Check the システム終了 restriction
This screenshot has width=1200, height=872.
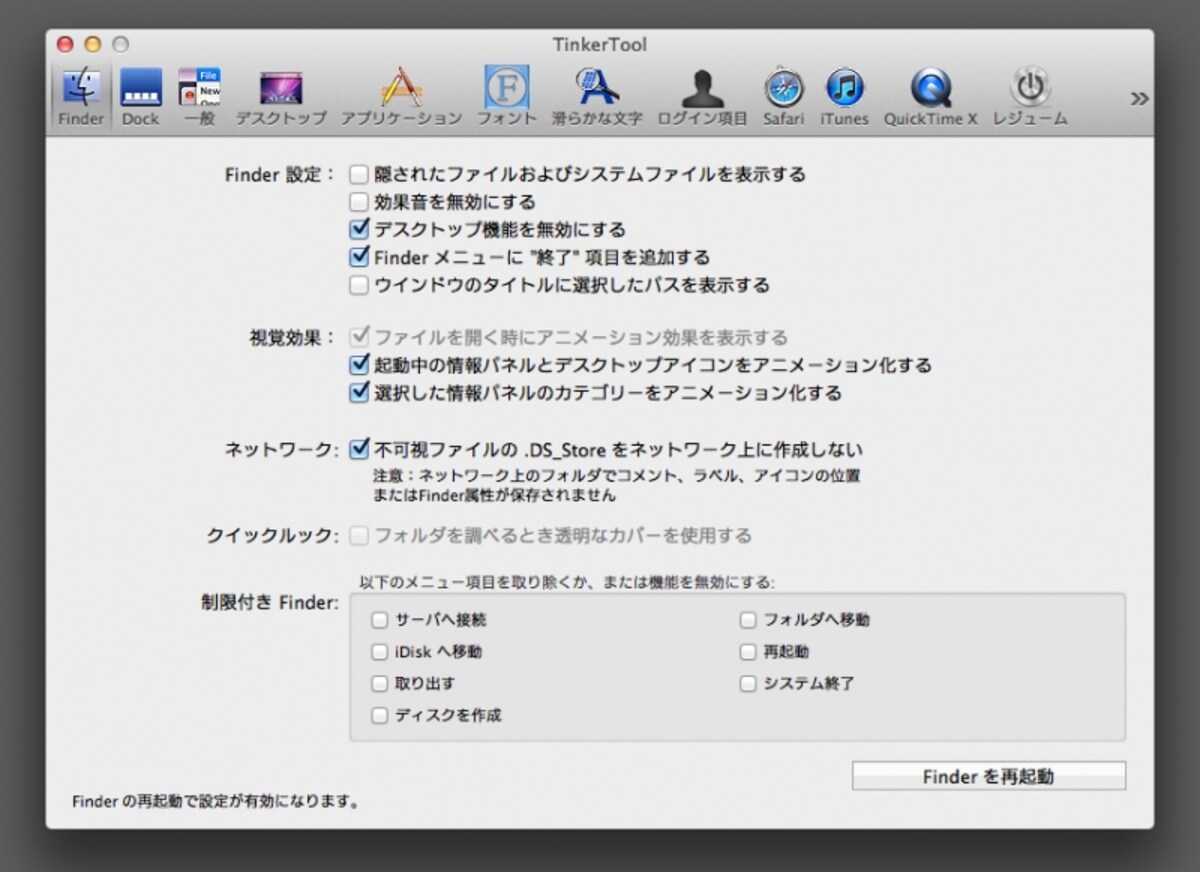coord(748,684)
